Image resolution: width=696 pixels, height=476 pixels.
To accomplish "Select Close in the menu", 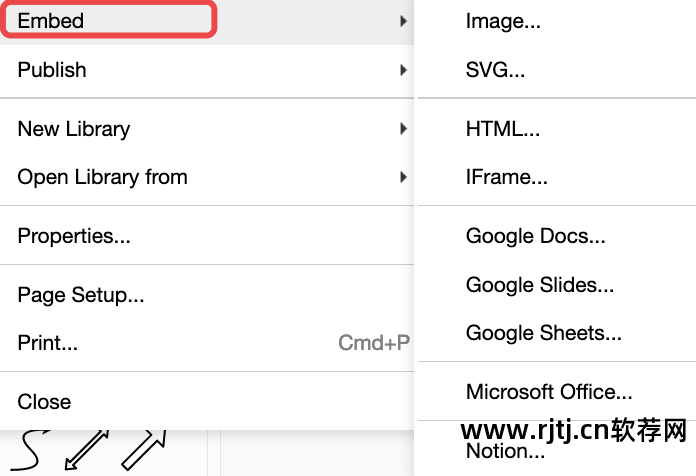I will pos(44,402).
